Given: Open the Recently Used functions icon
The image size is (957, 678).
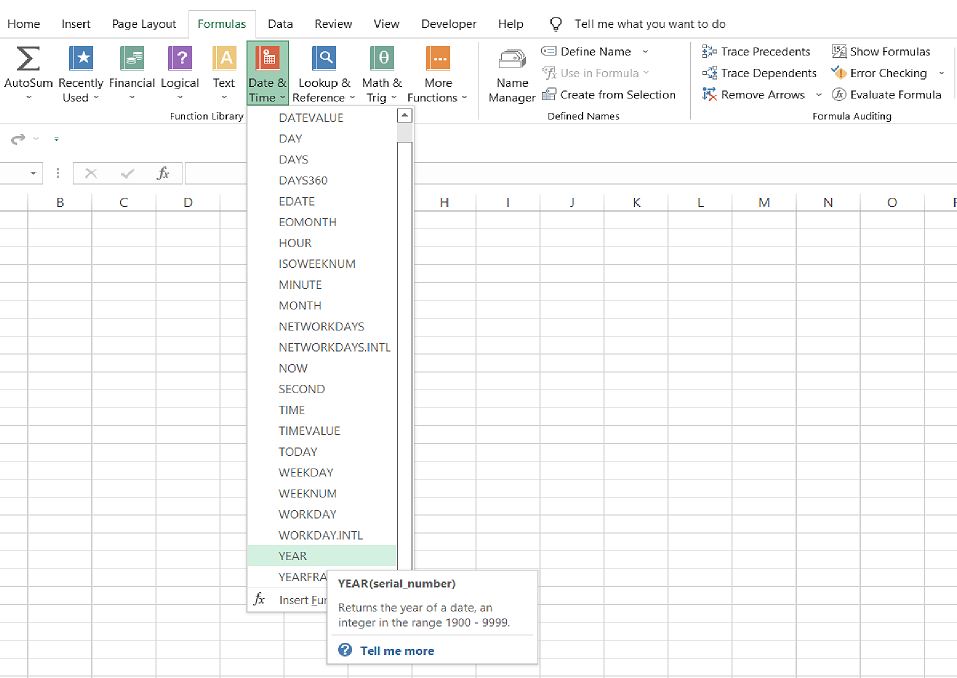Looking at the screenshot, I should click(x=81, y=59).
